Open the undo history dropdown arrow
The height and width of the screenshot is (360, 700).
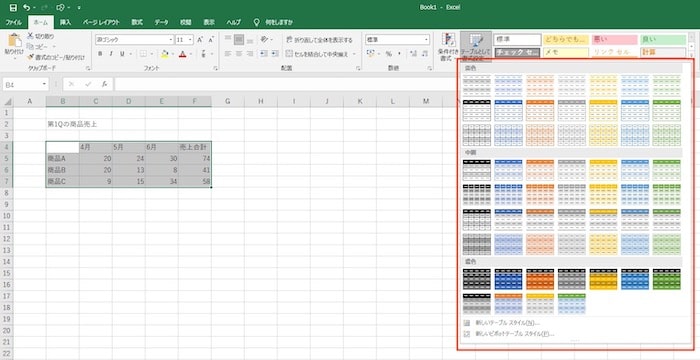tap(34, 8)
